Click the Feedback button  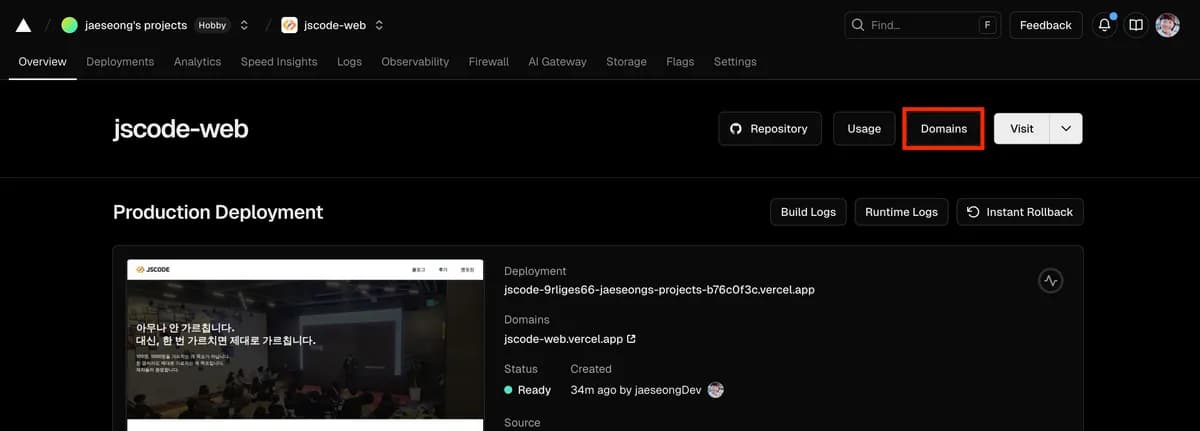coord(1046,25)
